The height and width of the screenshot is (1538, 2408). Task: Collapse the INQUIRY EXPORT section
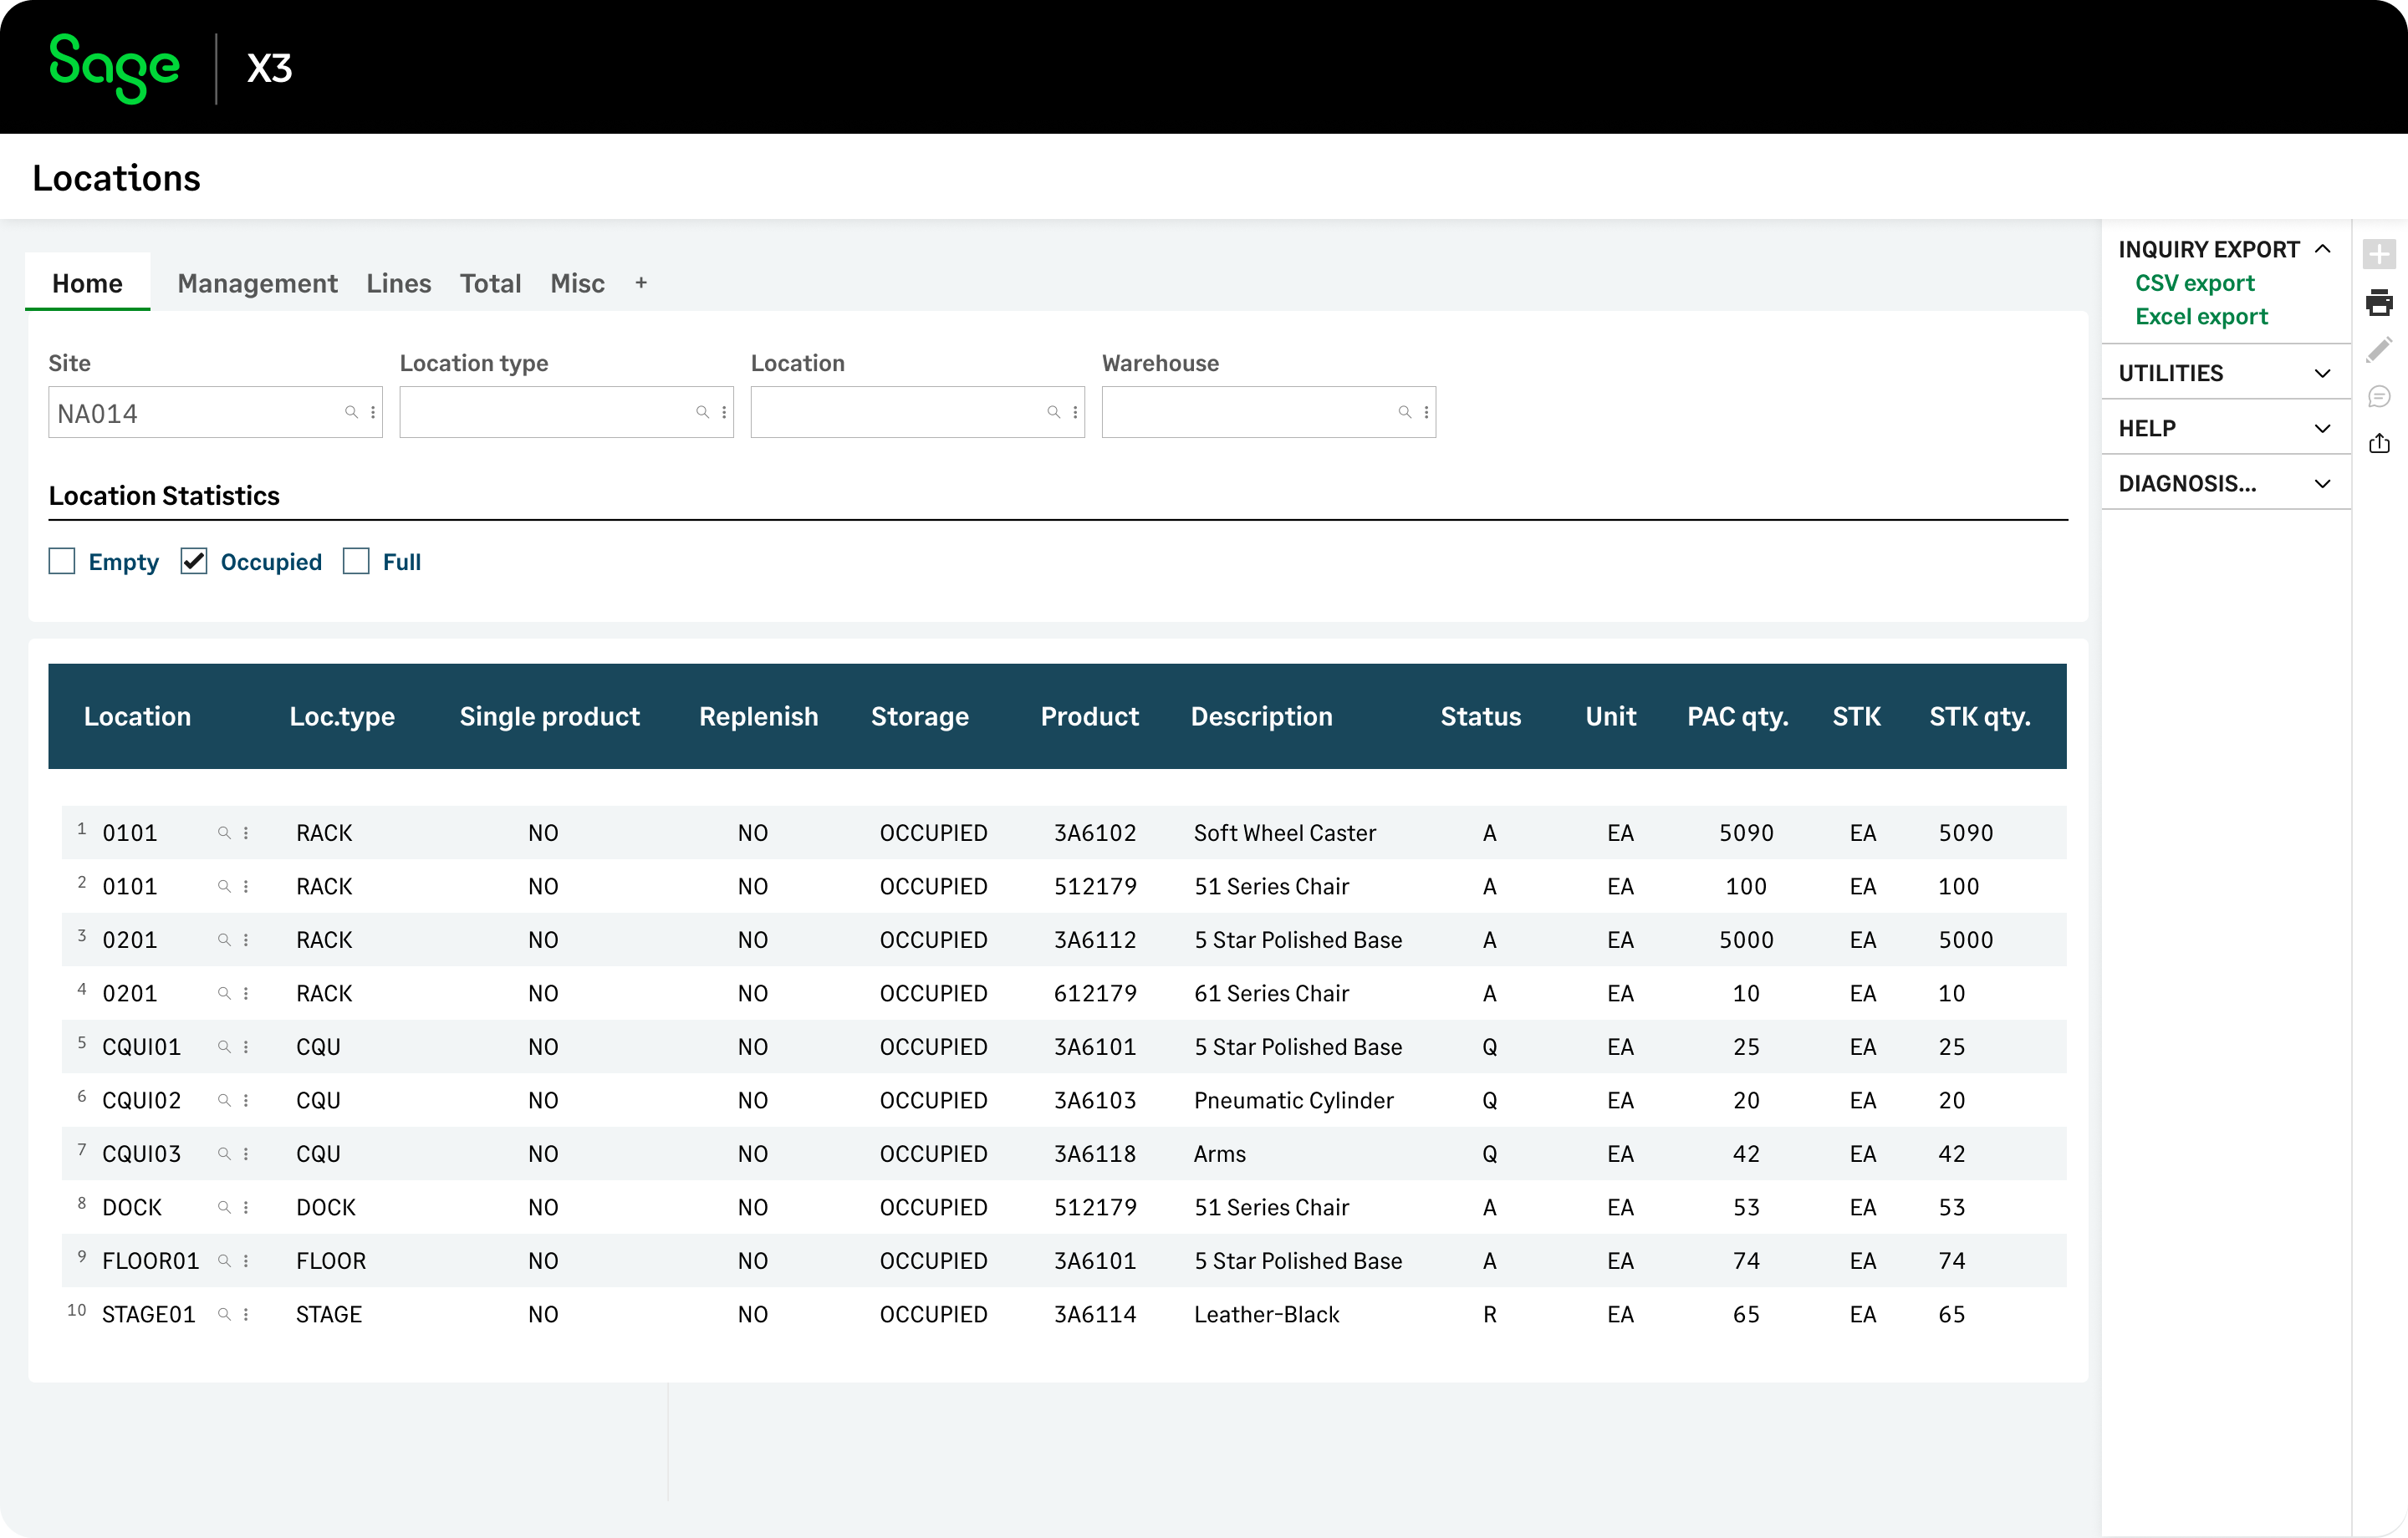[x=2322, y=249]
